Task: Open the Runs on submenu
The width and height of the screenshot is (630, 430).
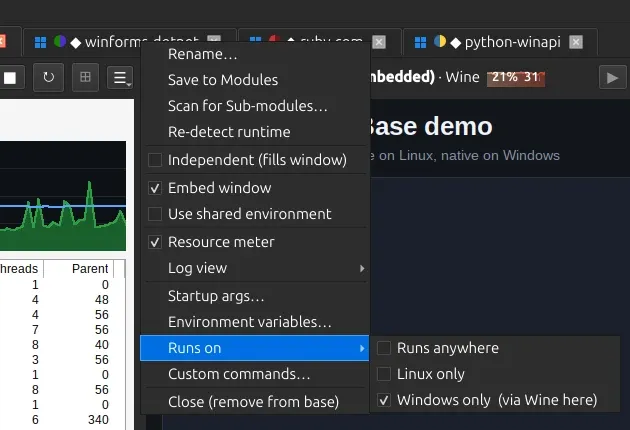Action: point(255,348)
